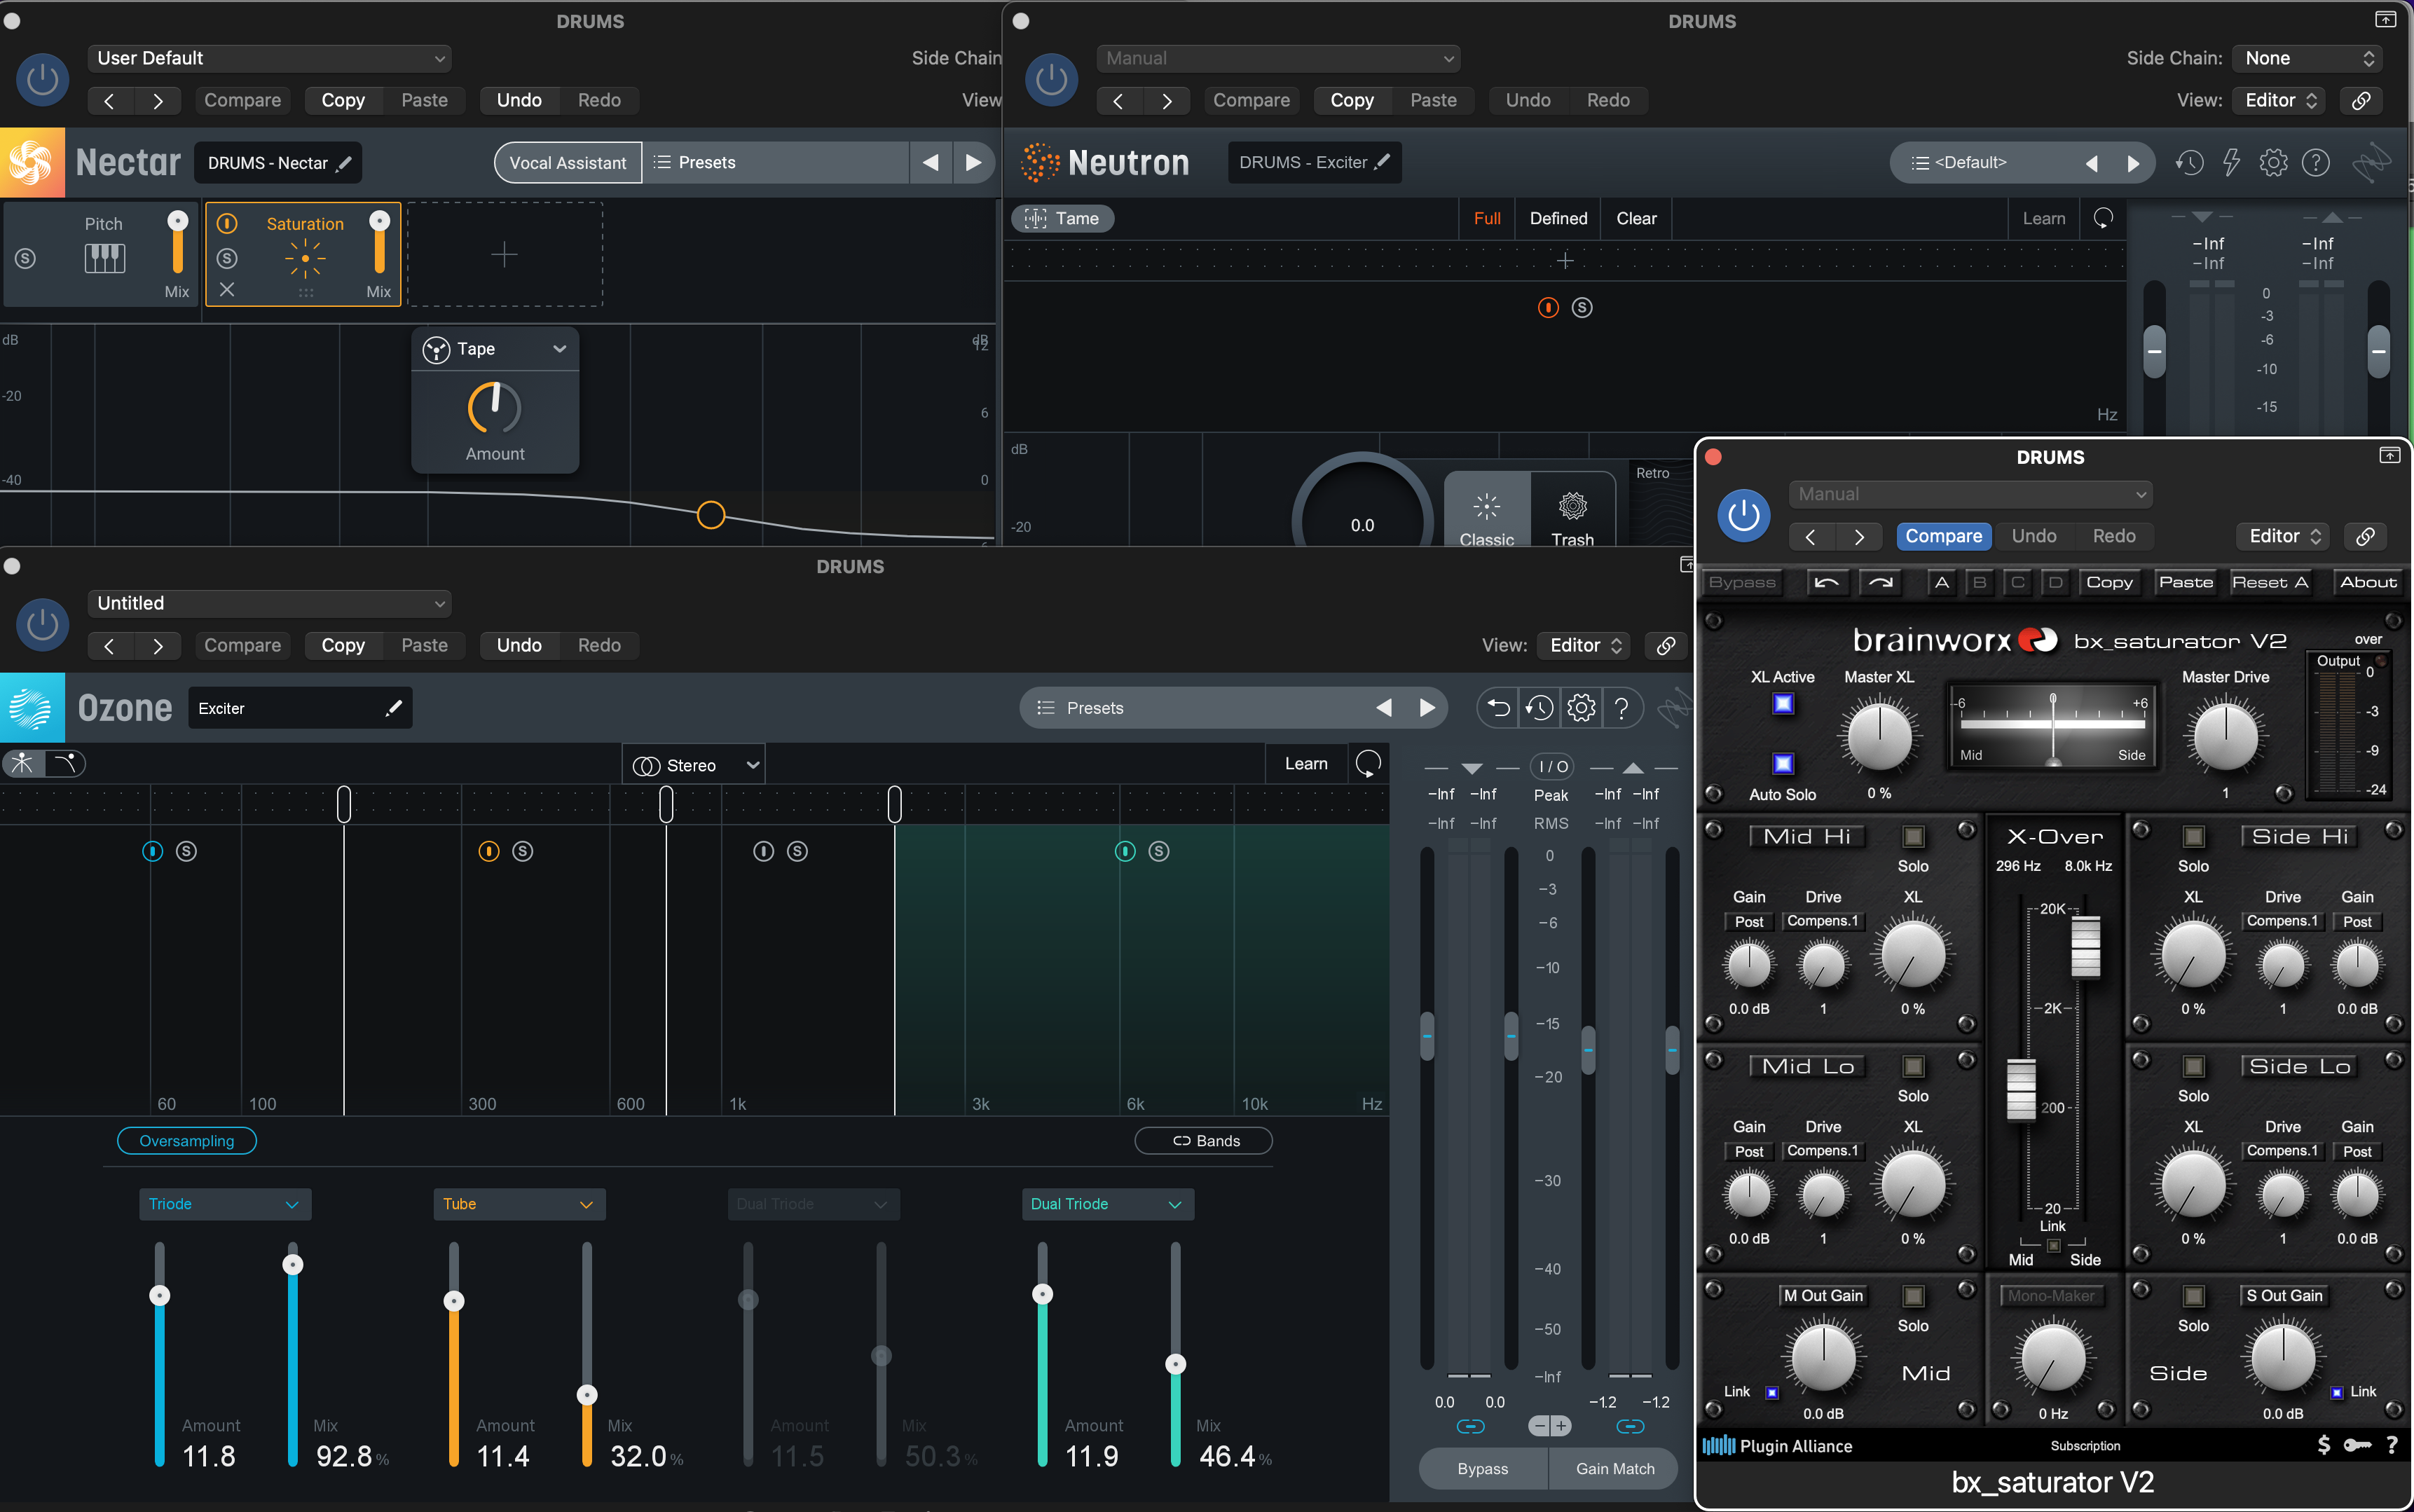Open Ozone settings gear icon
2414x1512 pixels.
[1581, 708]
